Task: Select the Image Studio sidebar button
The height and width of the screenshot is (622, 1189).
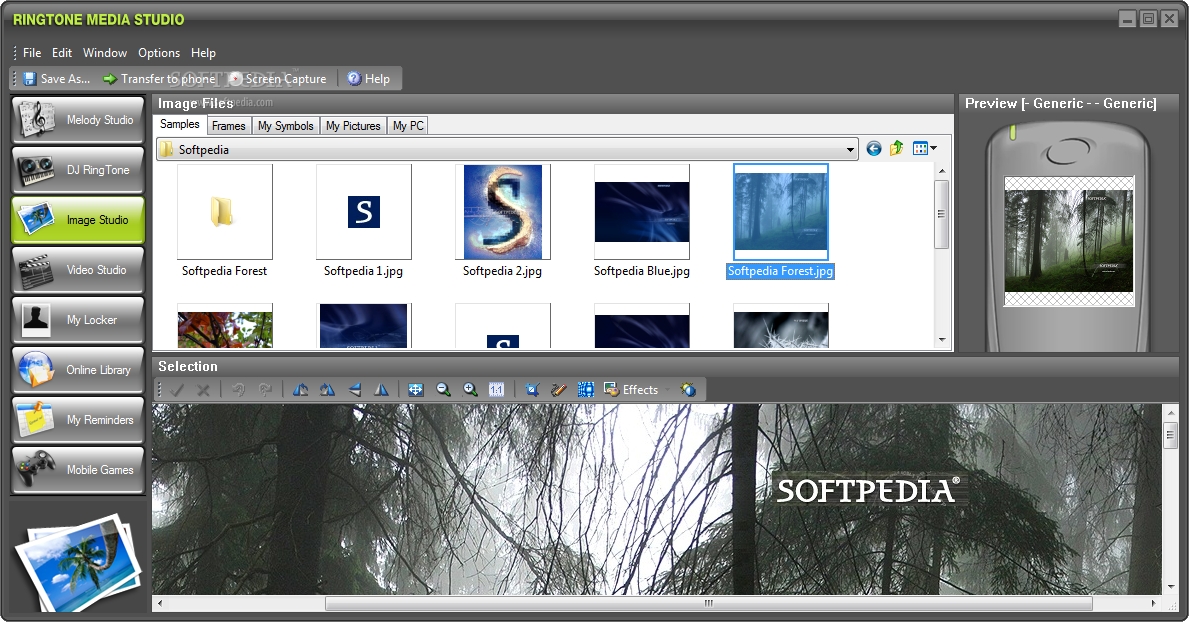Action: coord(77,220)
